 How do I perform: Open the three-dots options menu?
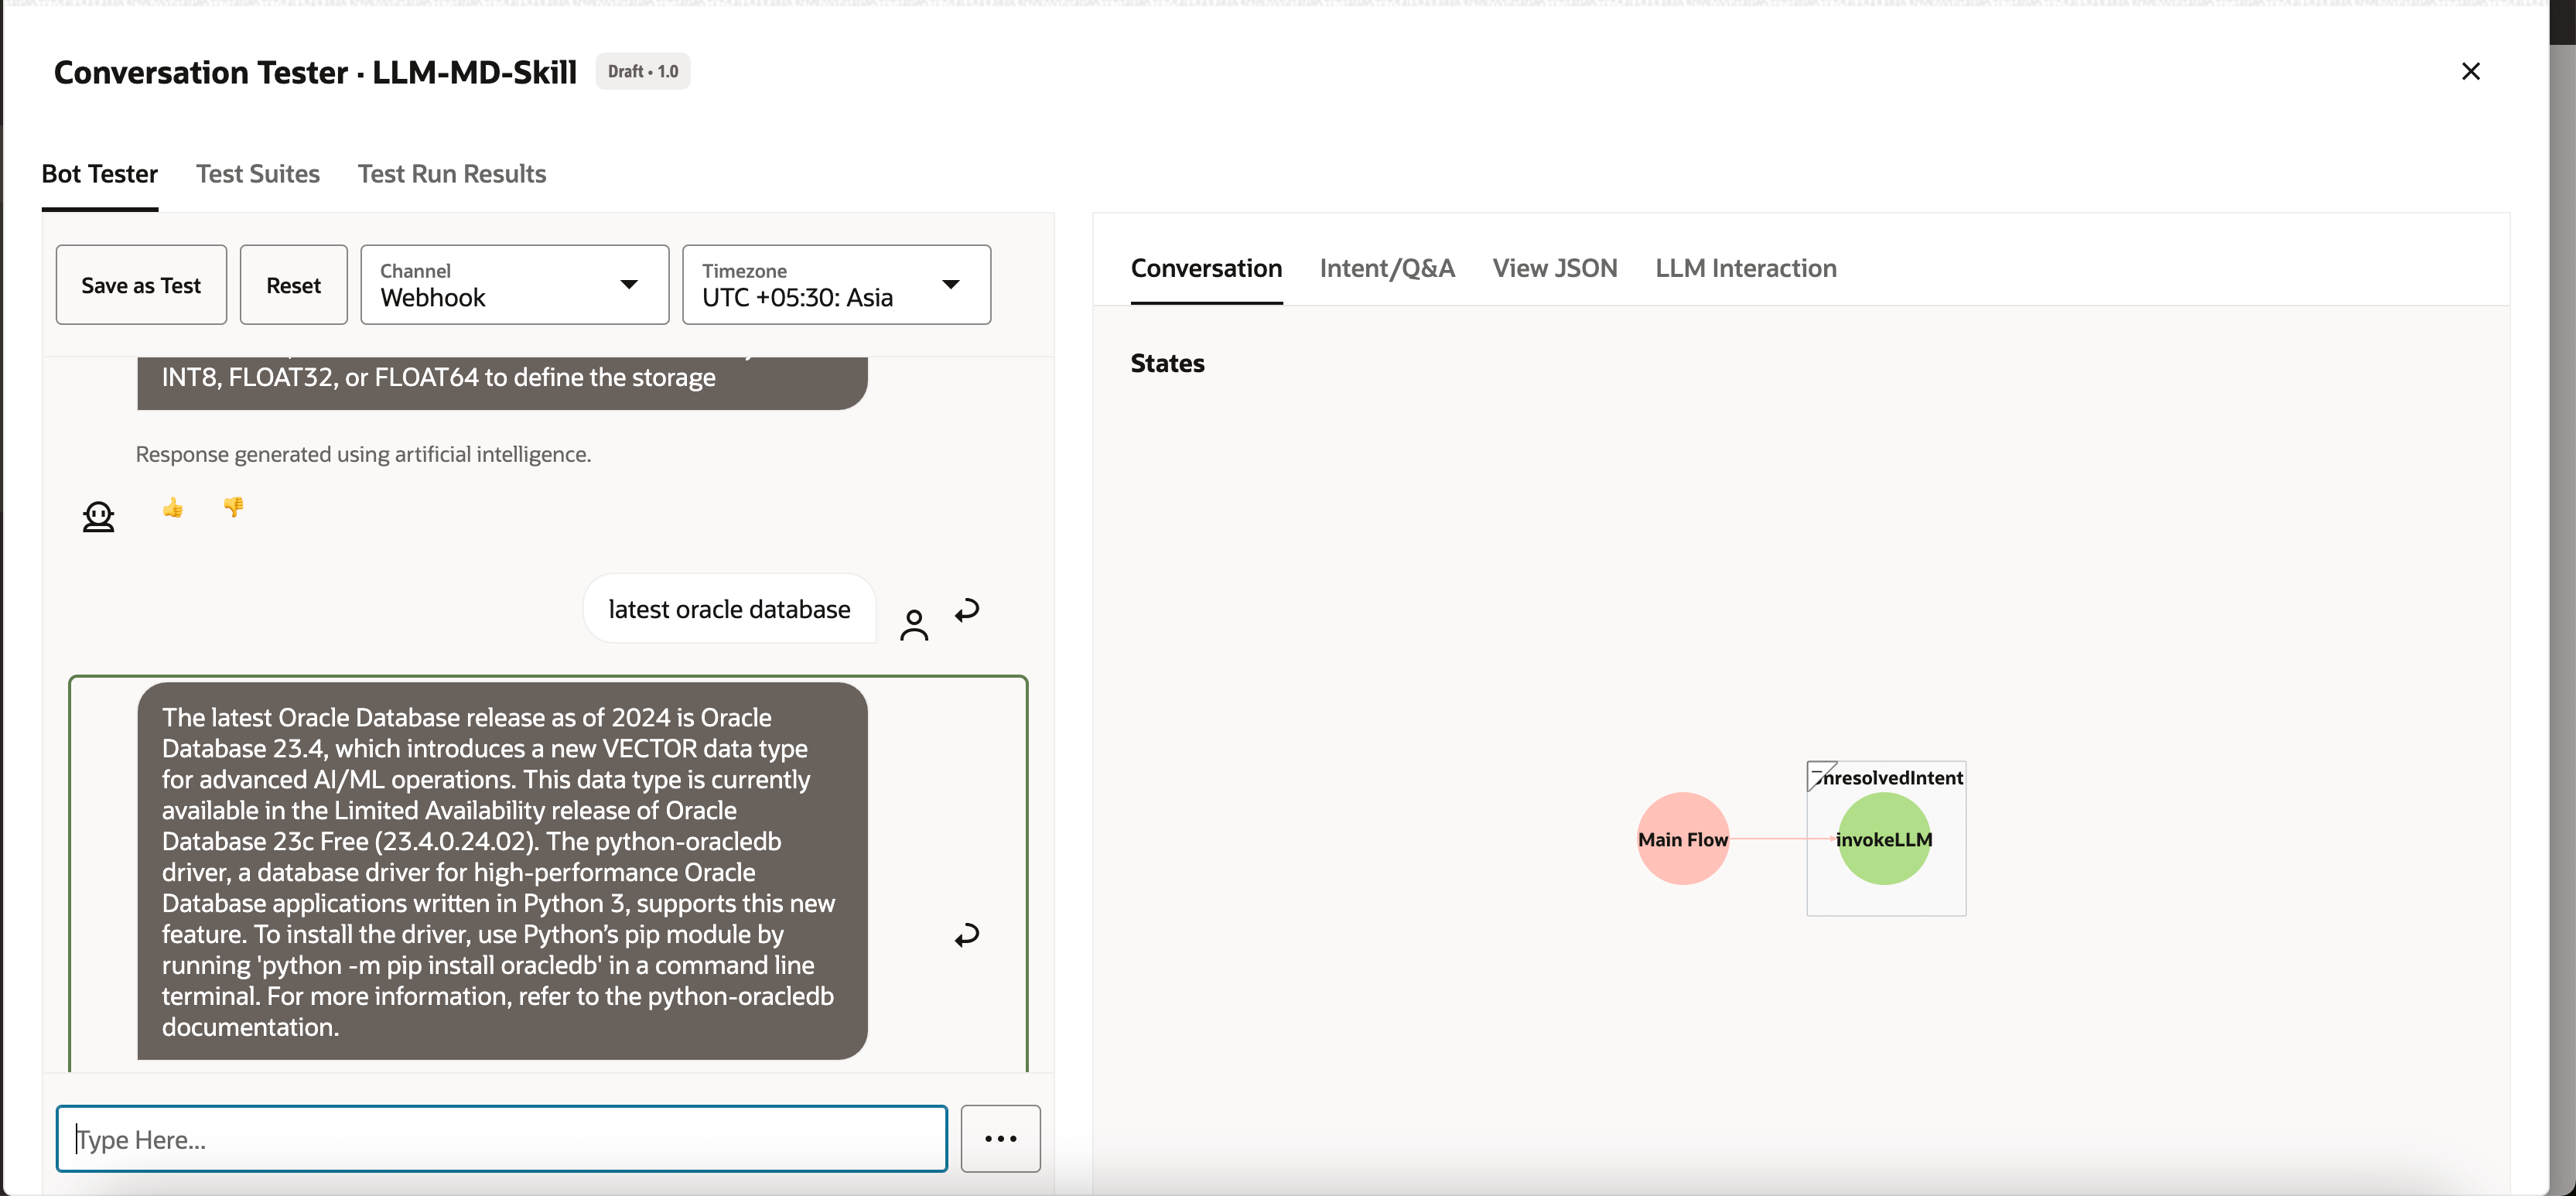point(1000,1138)
